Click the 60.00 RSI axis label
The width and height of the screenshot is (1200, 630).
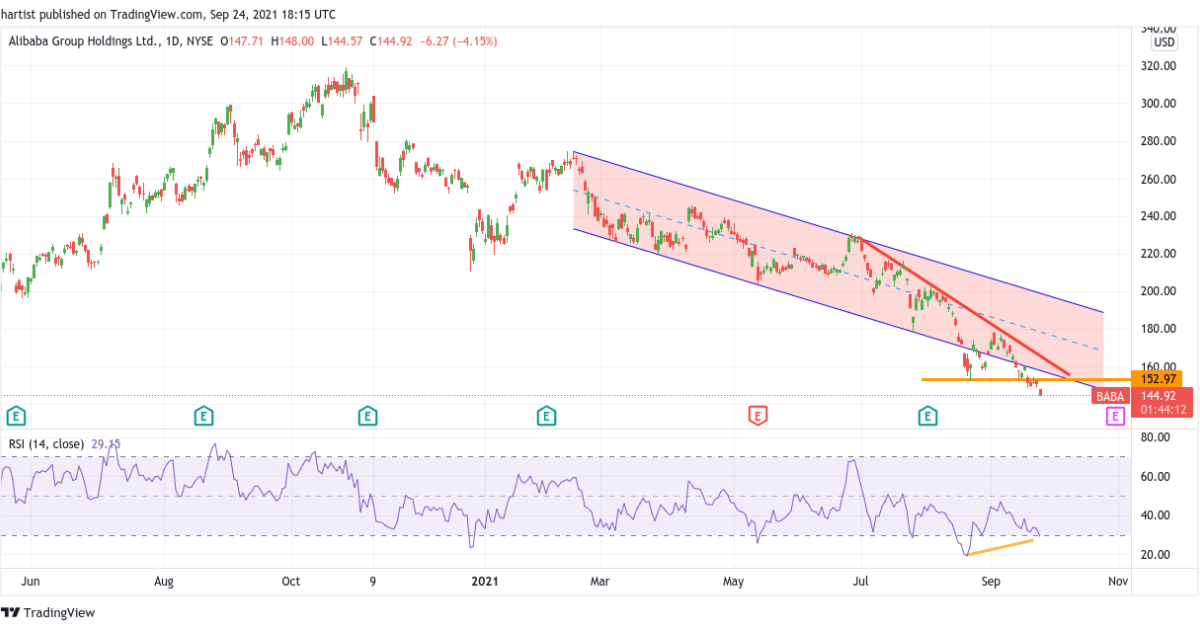[1157, 477]
